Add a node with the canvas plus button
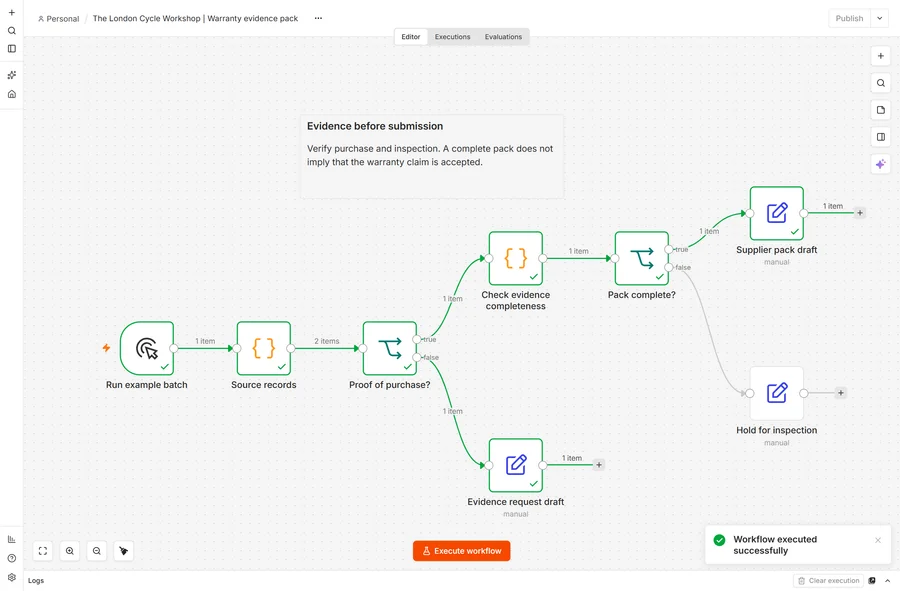 [x=880, y=56]
